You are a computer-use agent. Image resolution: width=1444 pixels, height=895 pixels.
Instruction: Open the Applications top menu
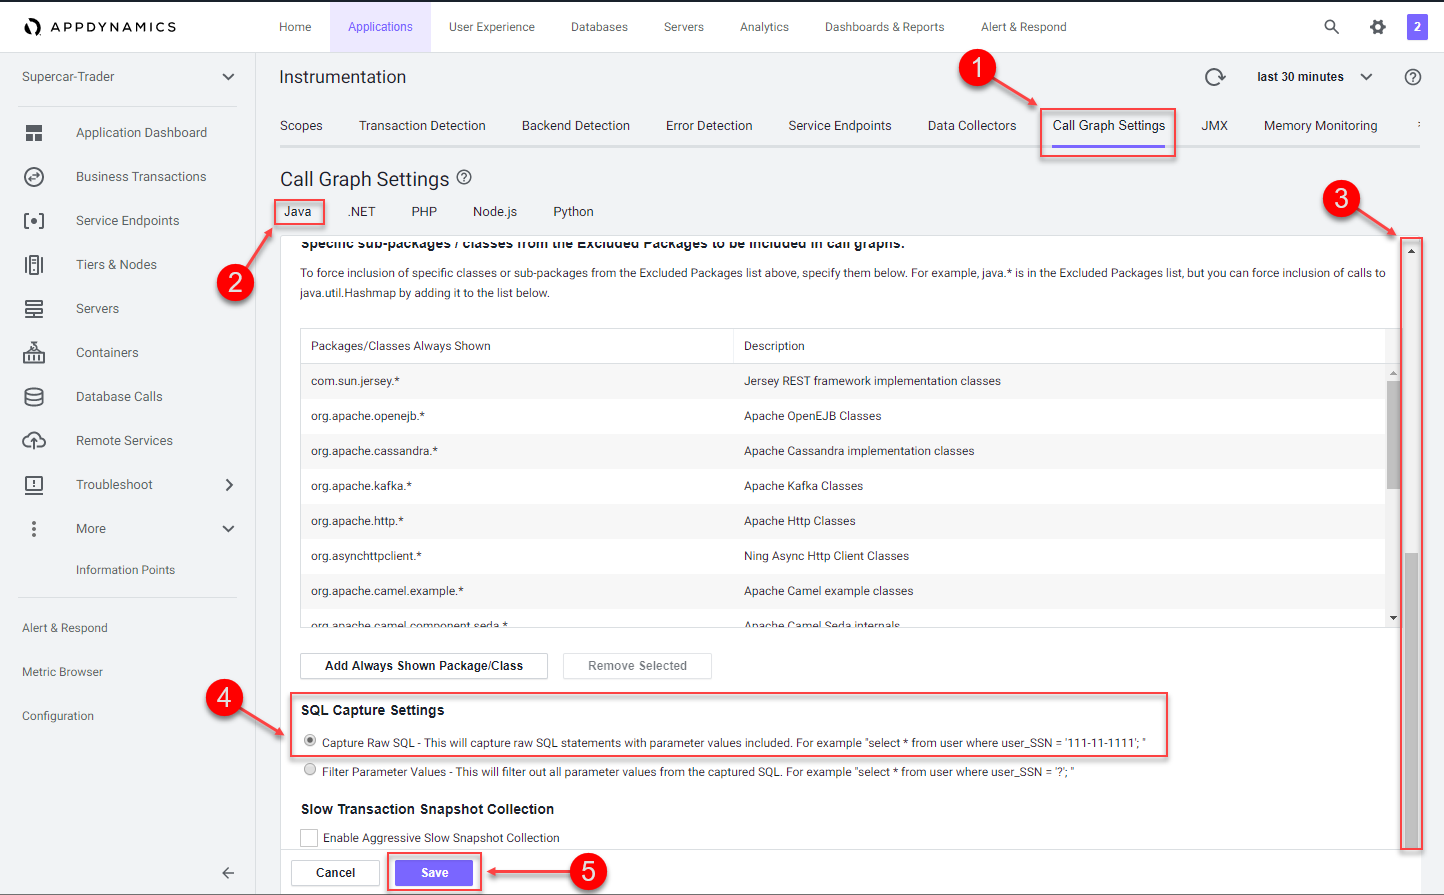point(380,27)
